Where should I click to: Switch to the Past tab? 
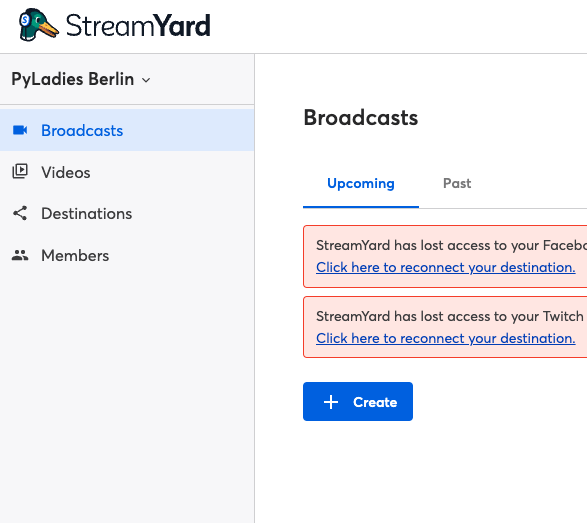pos(457,183)
